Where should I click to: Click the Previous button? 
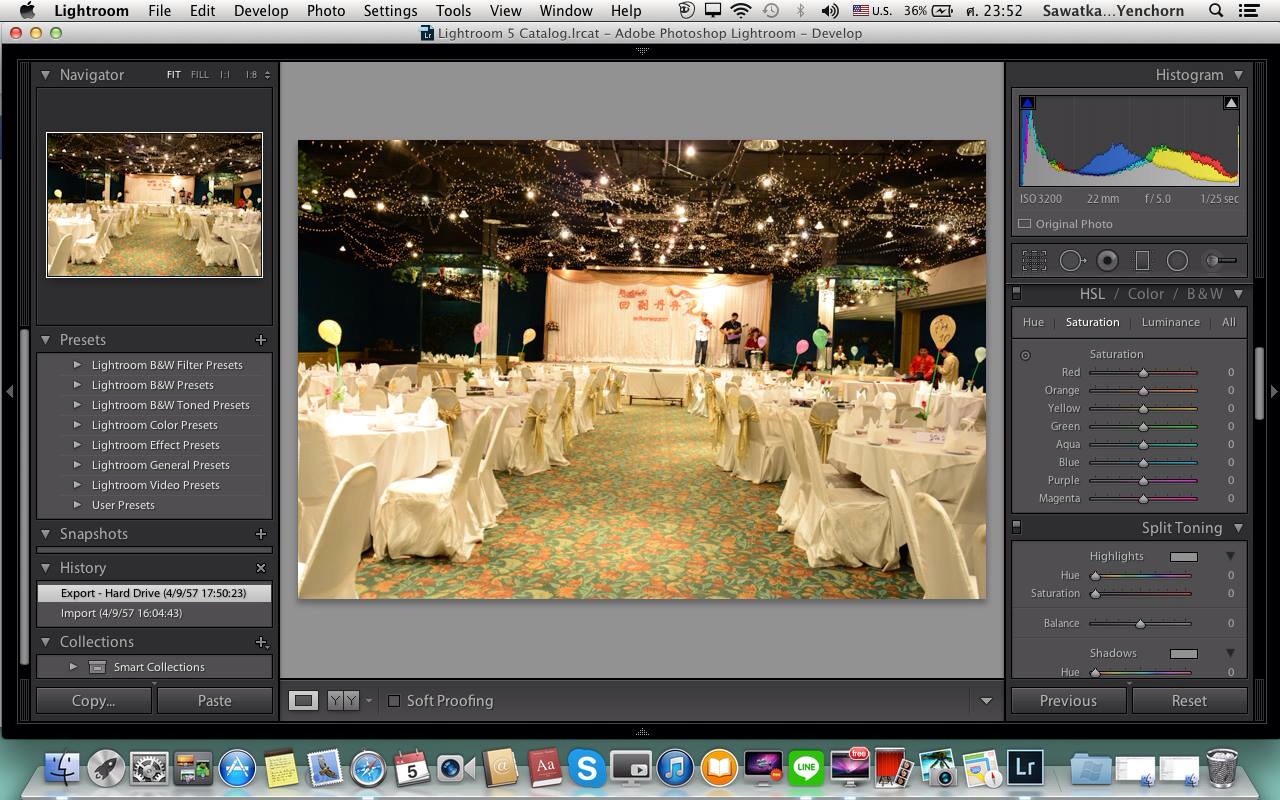(1068, 701)
